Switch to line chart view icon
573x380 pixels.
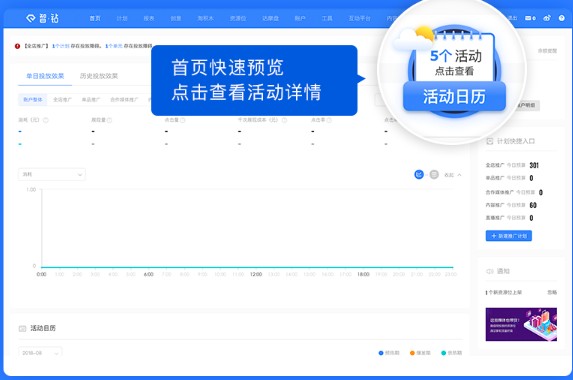[419, 175]
